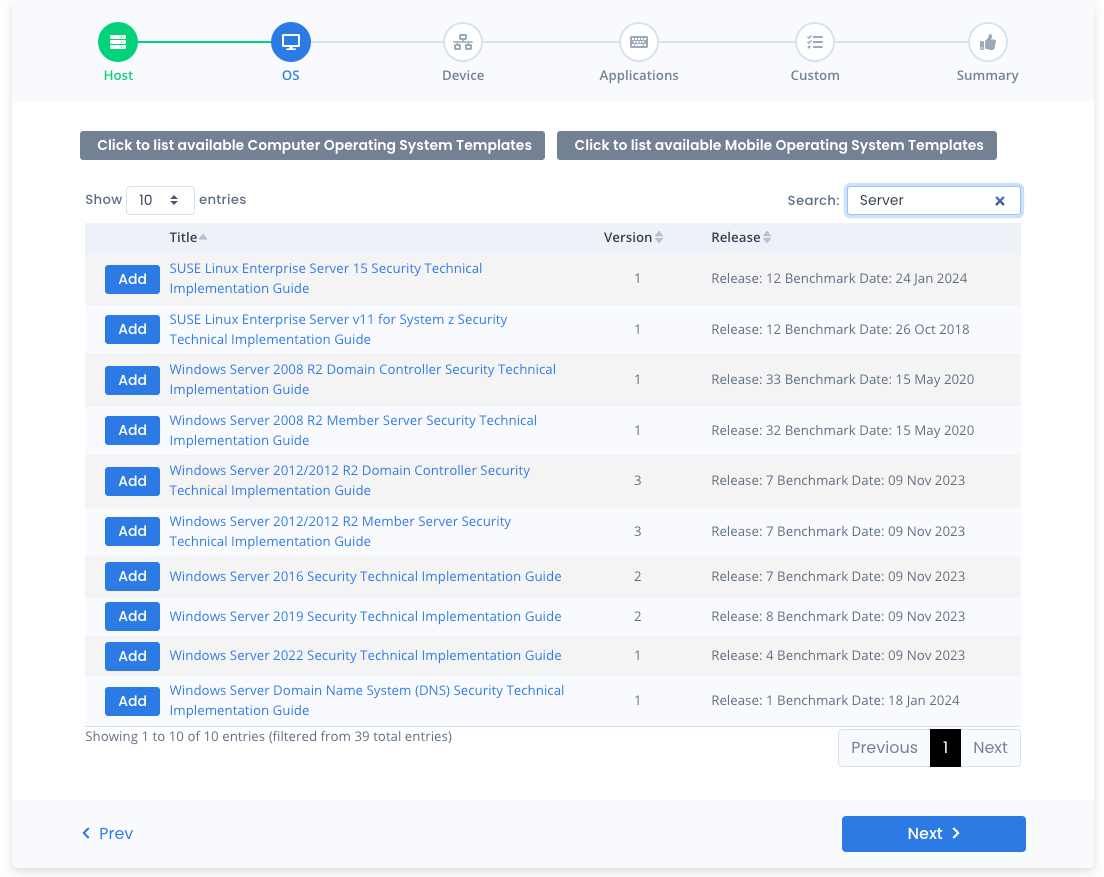Open the Summary step thumbs-up icon
The image size is (1104, 877).
click(987, 42)
